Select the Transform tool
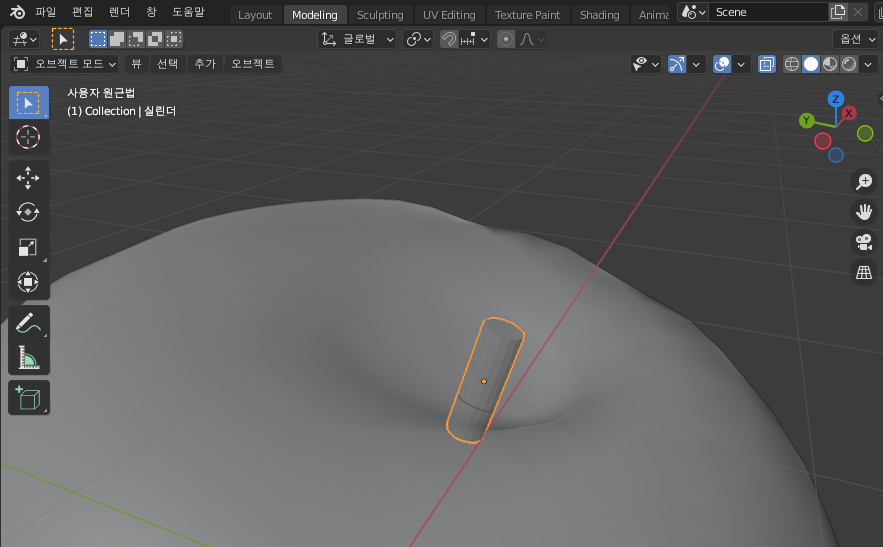Image resolution: width=883 pixels, height=547 pixels. 28,282
